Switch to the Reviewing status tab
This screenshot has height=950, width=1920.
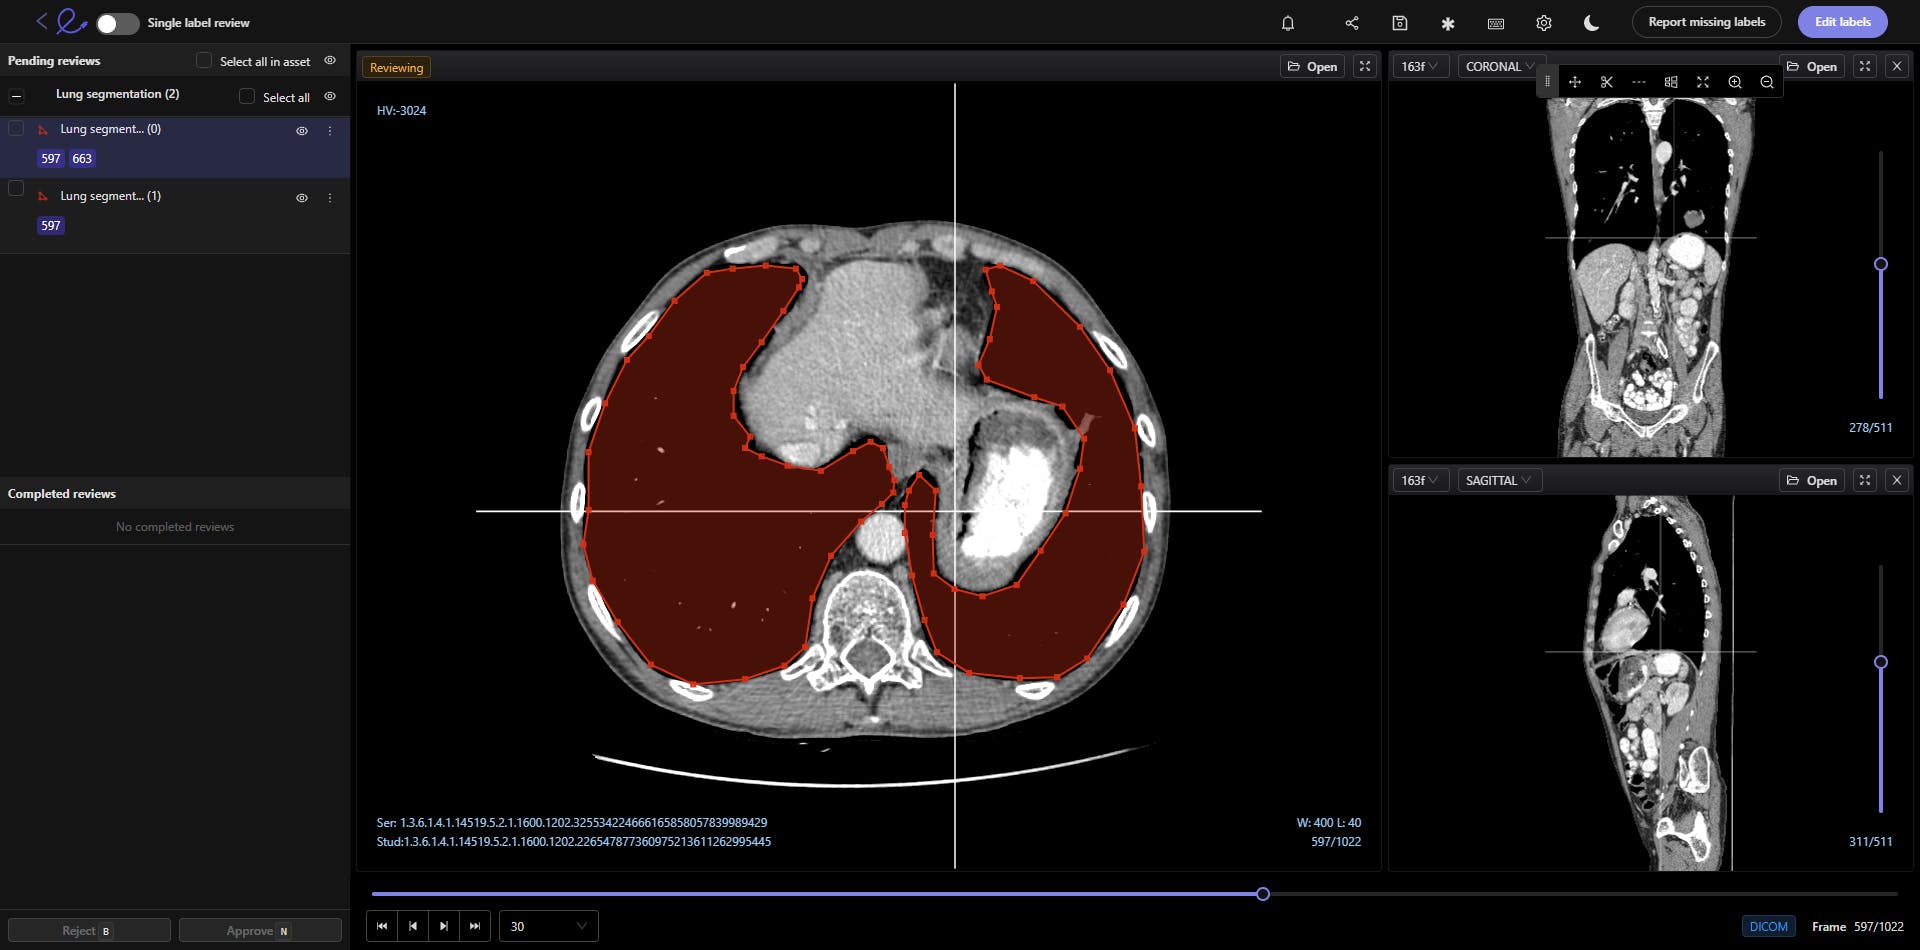(396, 67)
